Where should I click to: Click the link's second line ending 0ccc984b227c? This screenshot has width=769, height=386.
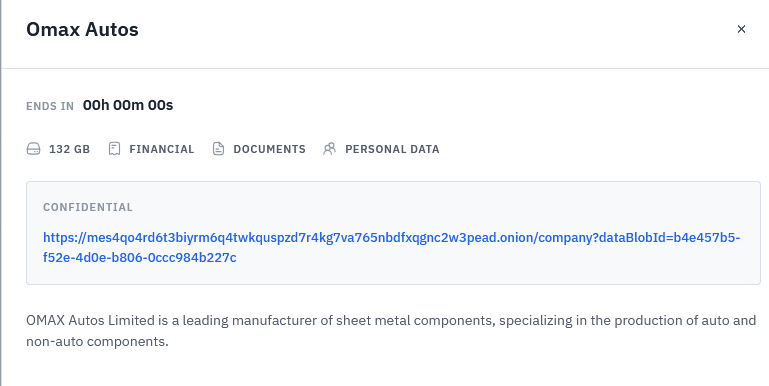coord(140,257)
